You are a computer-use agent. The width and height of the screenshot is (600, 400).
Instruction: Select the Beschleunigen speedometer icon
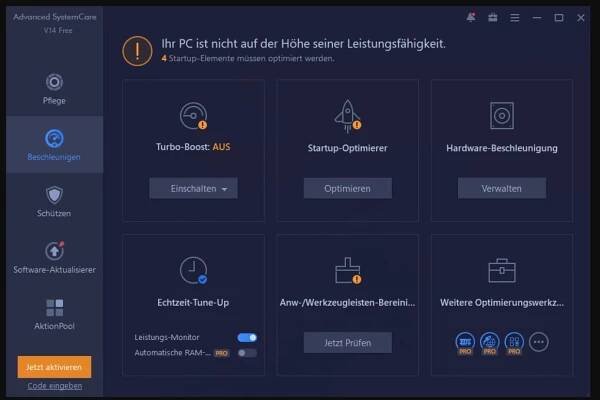click(x=54, y=138)
